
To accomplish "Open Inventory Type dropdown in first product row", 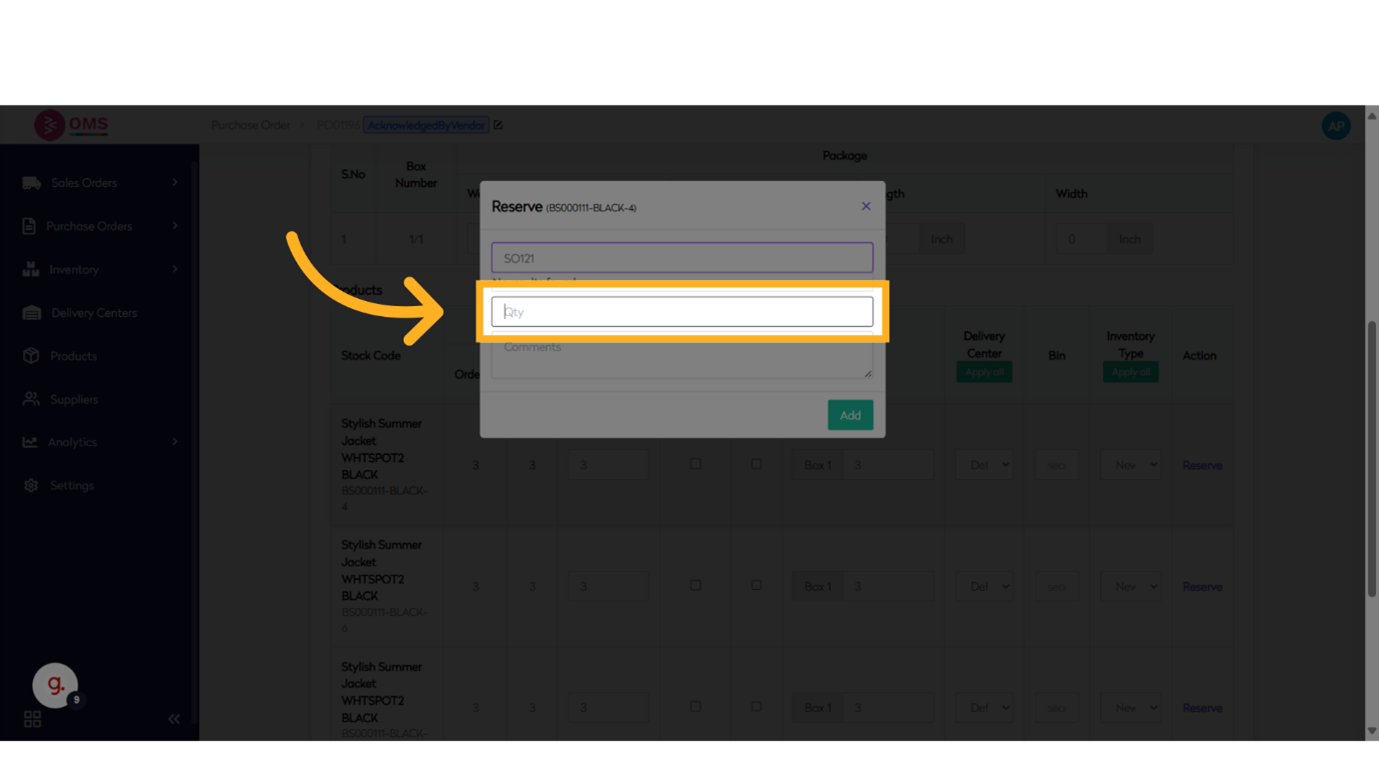I will point(1130,465).
